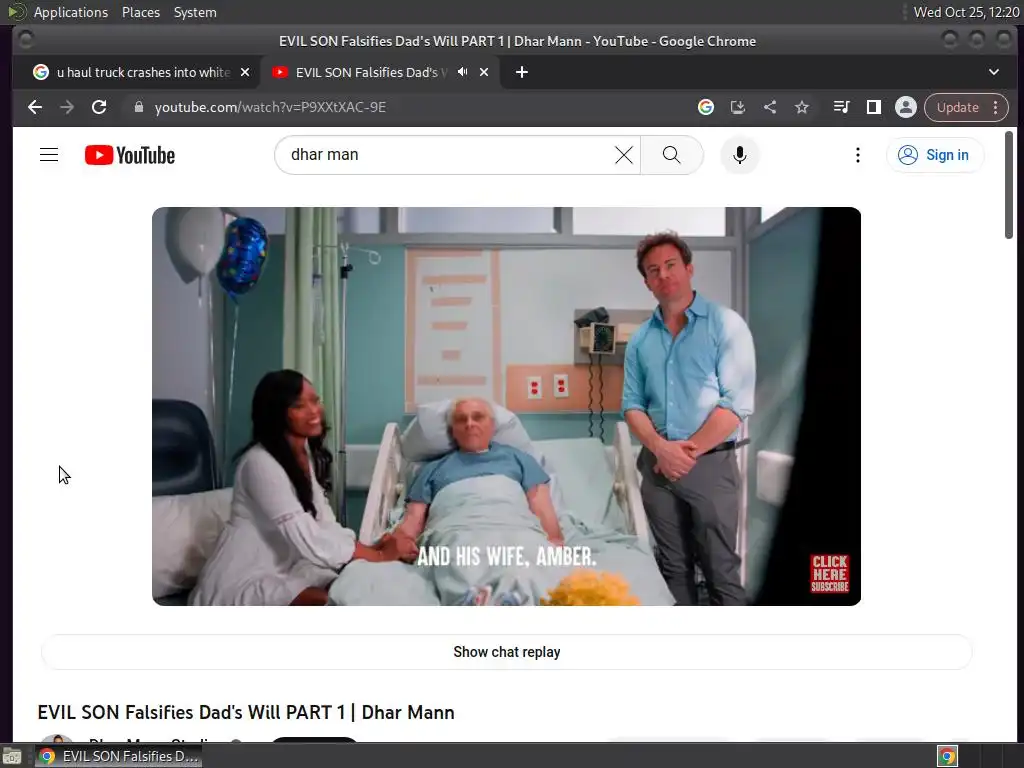Share this page from address bar
This screenshot has height=768, width=1024.
click(x=770, y=107)
